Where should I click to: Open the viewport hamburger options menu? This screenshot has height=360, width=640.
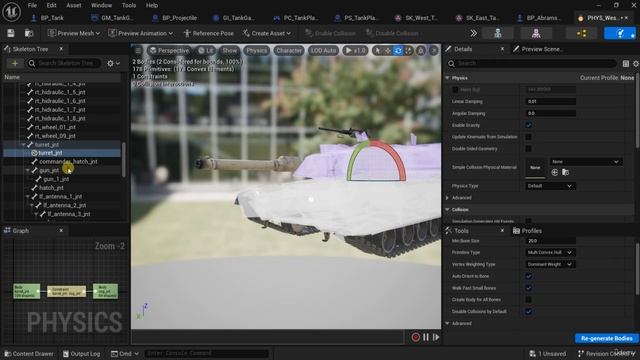coord(138,50)
